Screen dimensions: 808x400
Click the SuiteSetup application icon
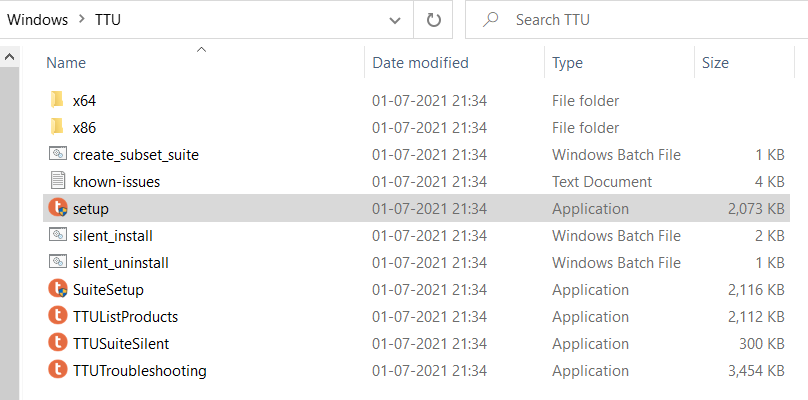(x=58, y=289)
